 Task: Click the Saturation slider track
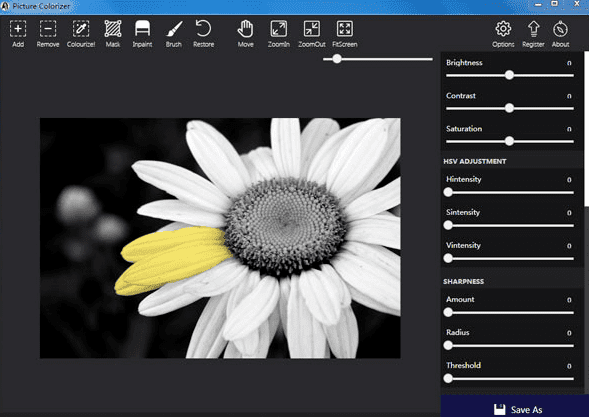510,141
